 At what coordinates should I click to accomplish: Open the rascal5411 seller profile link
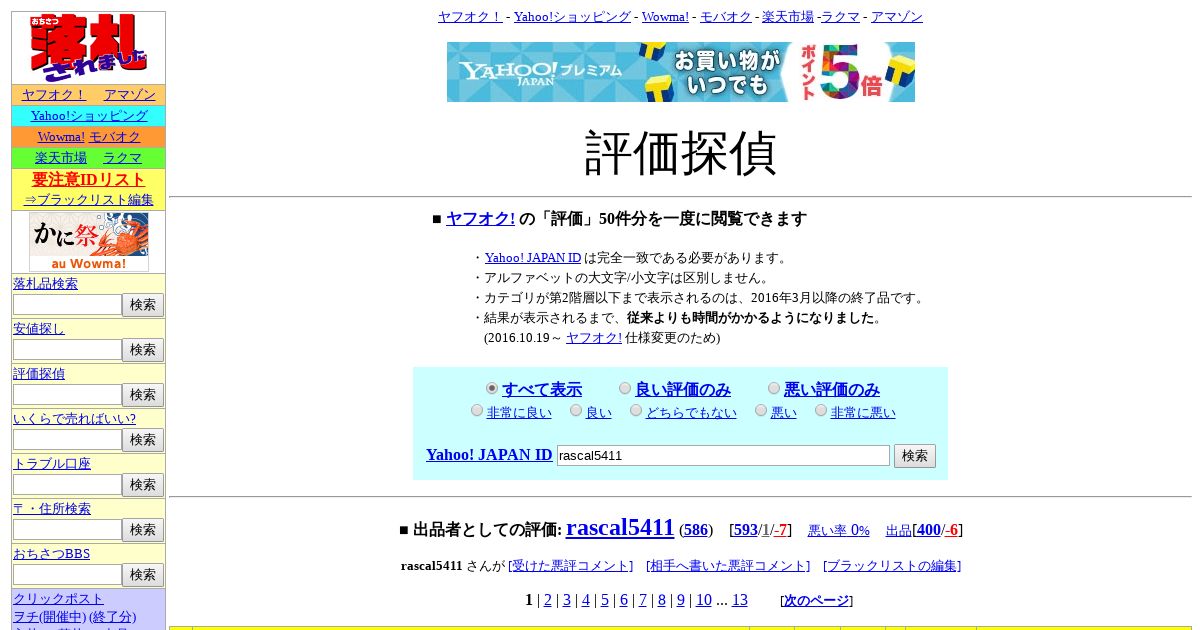point(620,527)
